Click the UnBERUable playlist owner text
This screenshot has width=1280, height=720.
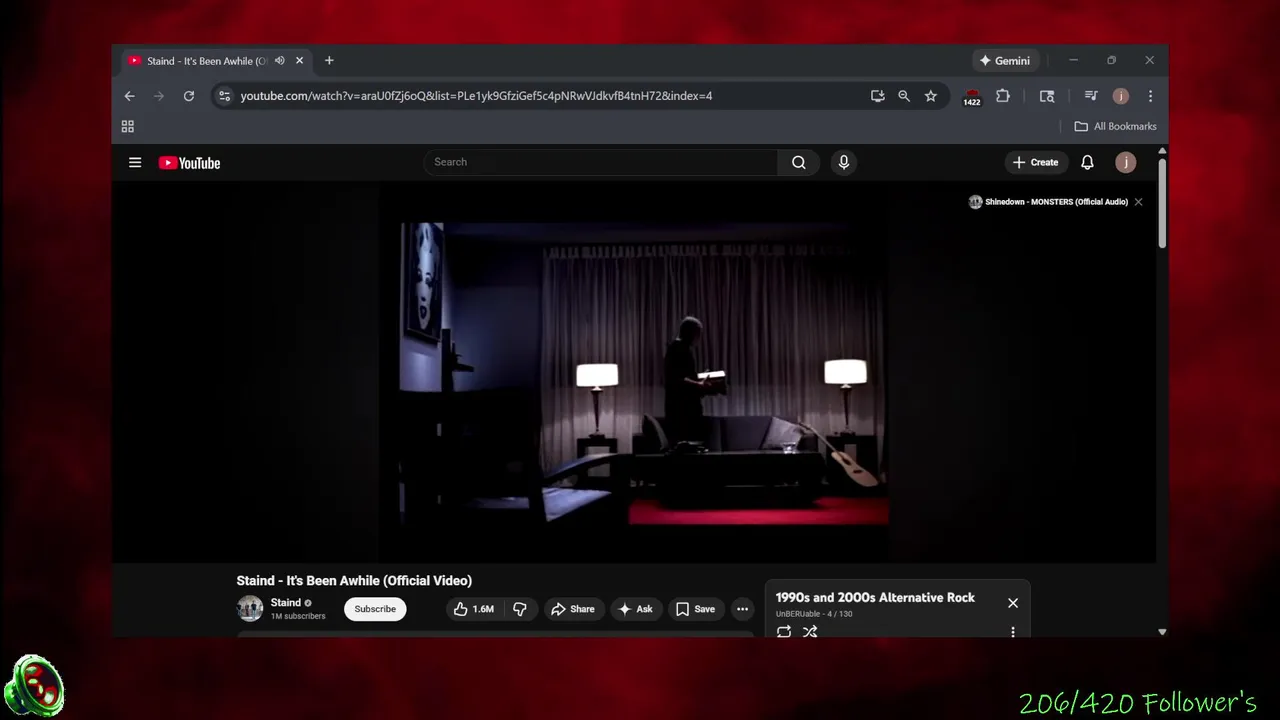tap(798, 614)
